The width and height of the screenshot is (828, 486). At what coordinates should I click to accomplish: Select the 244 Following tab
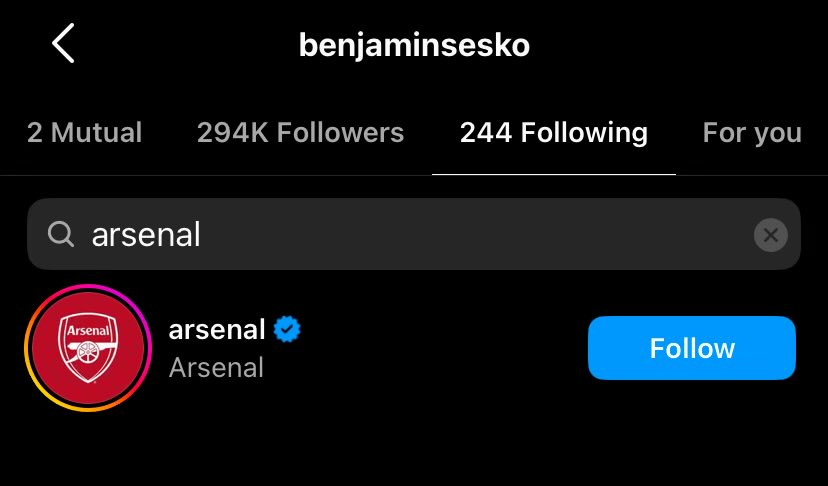pos(553,132)
